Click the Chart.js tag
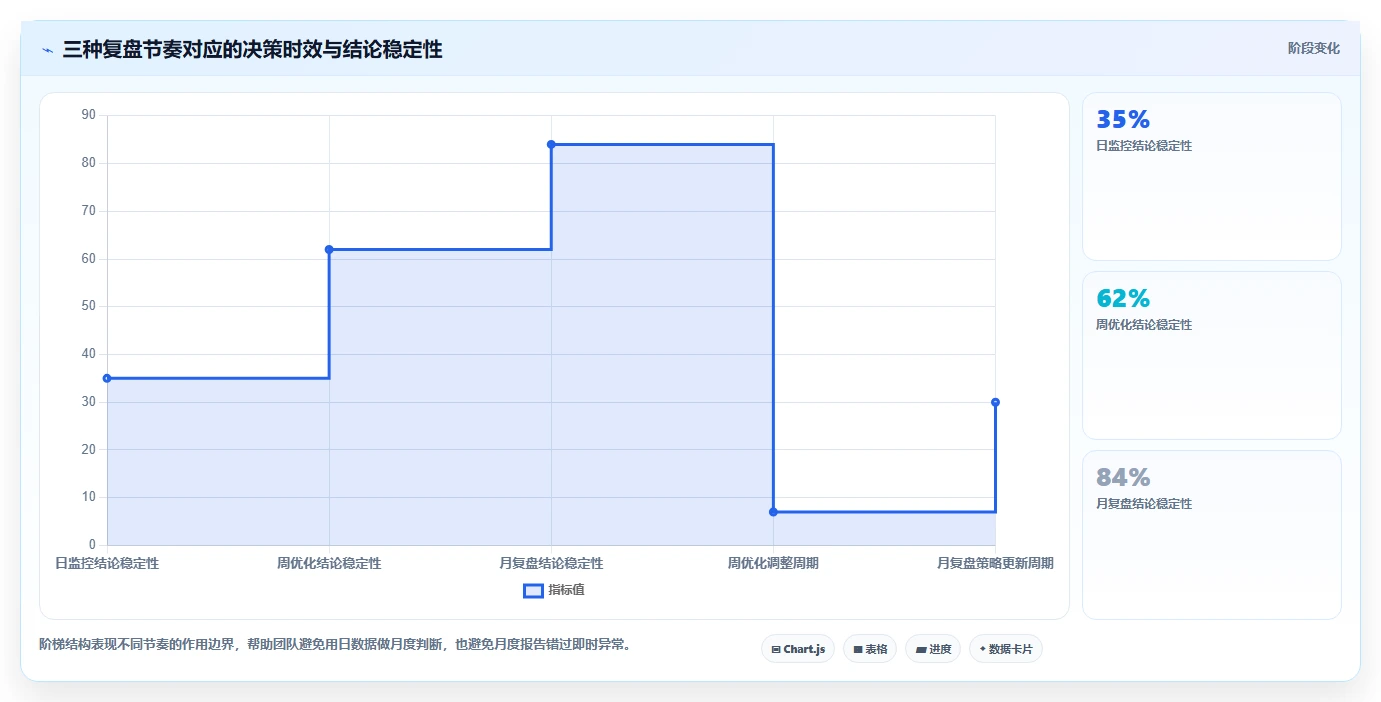1381x702 pixels. pos(798,649)
